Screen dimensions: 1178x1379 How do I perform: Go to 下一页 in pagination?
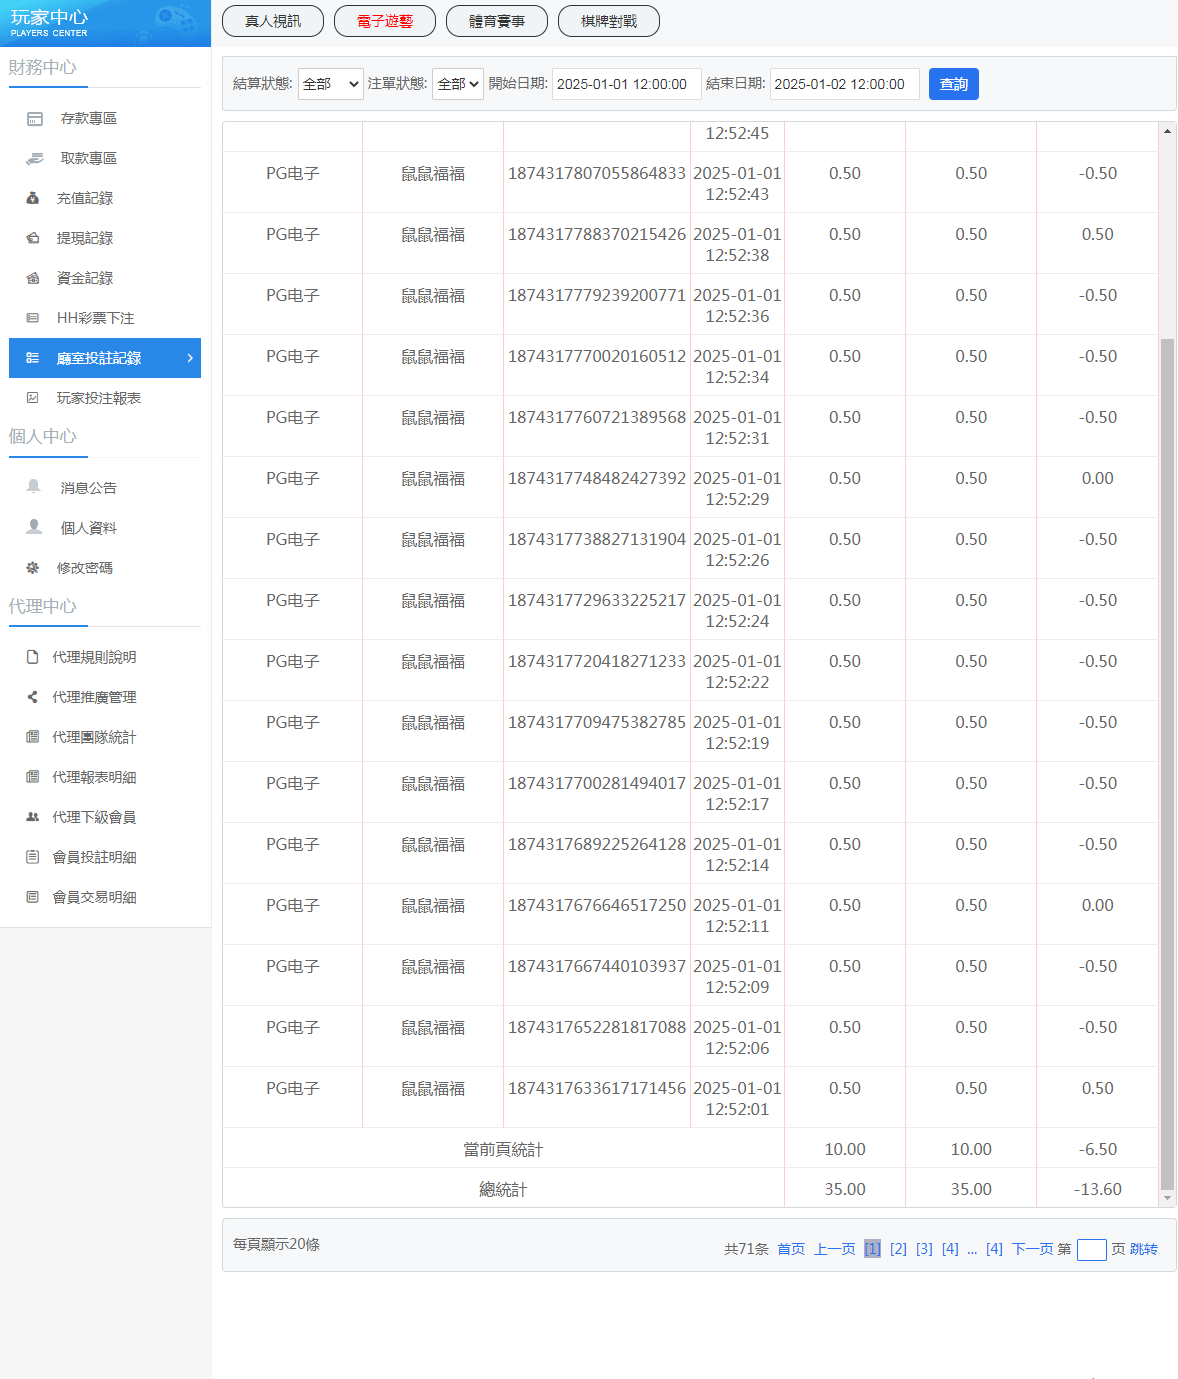coord(1033,1249)
